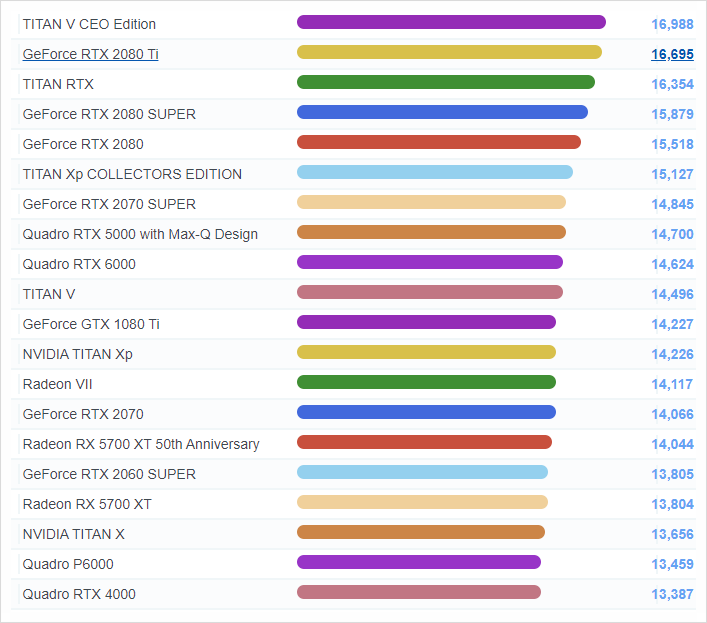Click the 13,656 score value

click(672, 534)
